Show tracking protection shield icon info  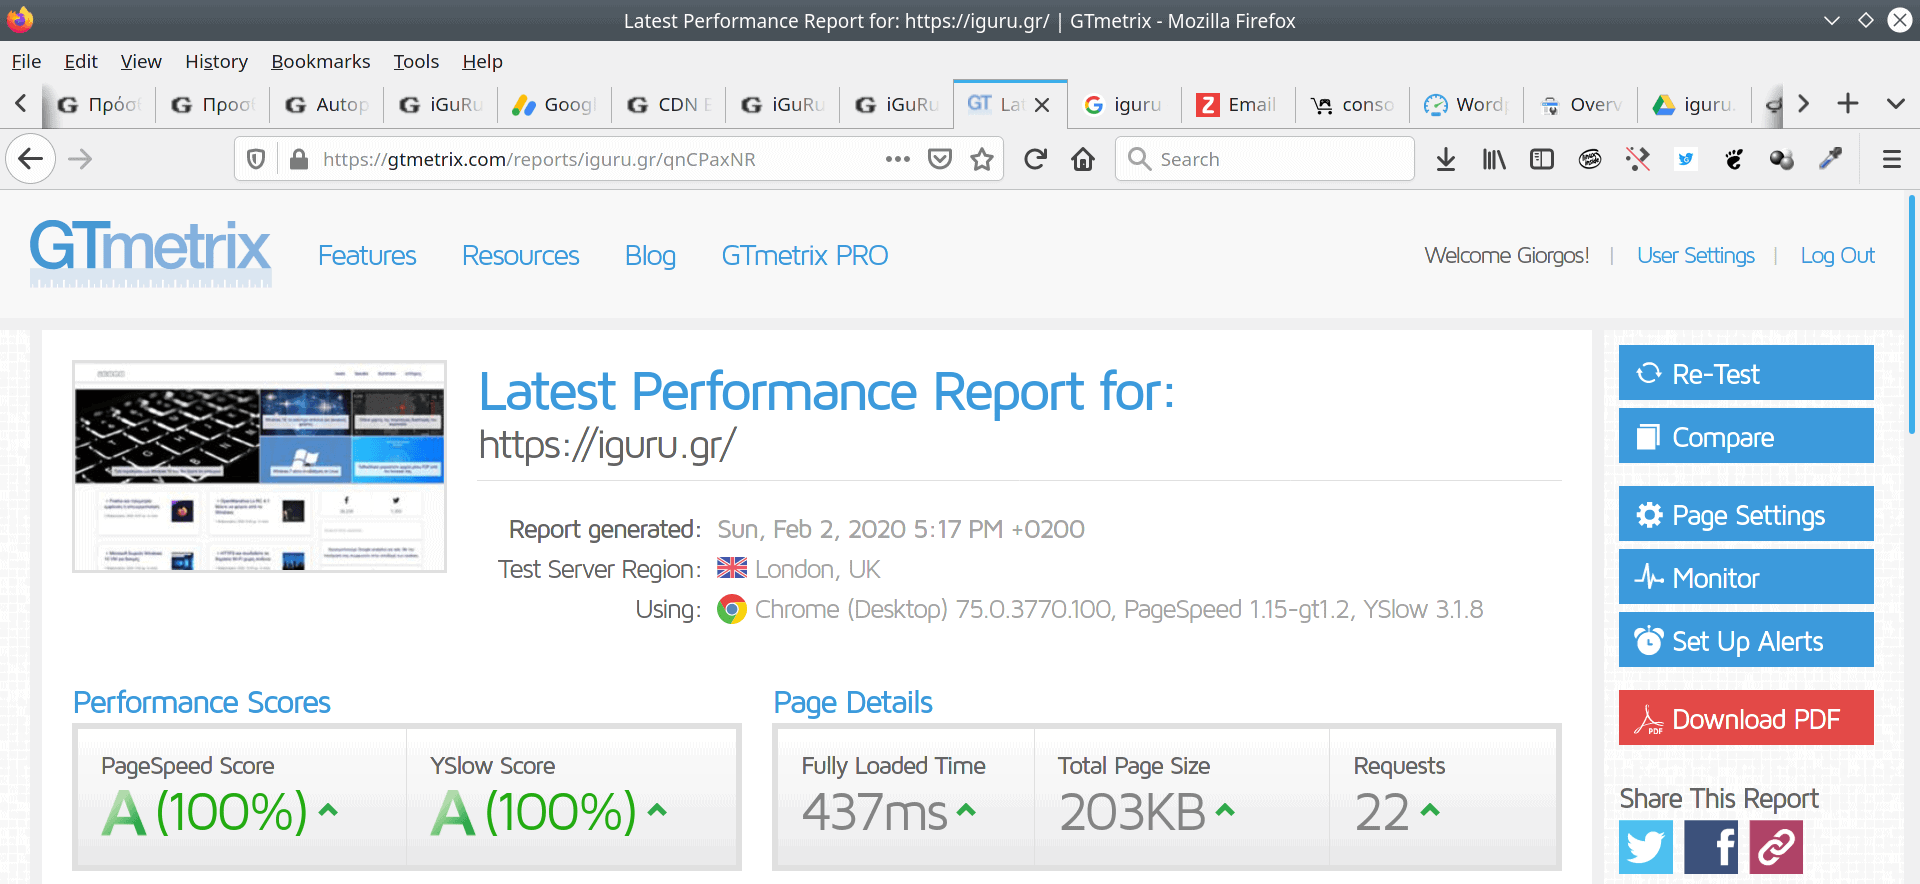click(256, 159)
